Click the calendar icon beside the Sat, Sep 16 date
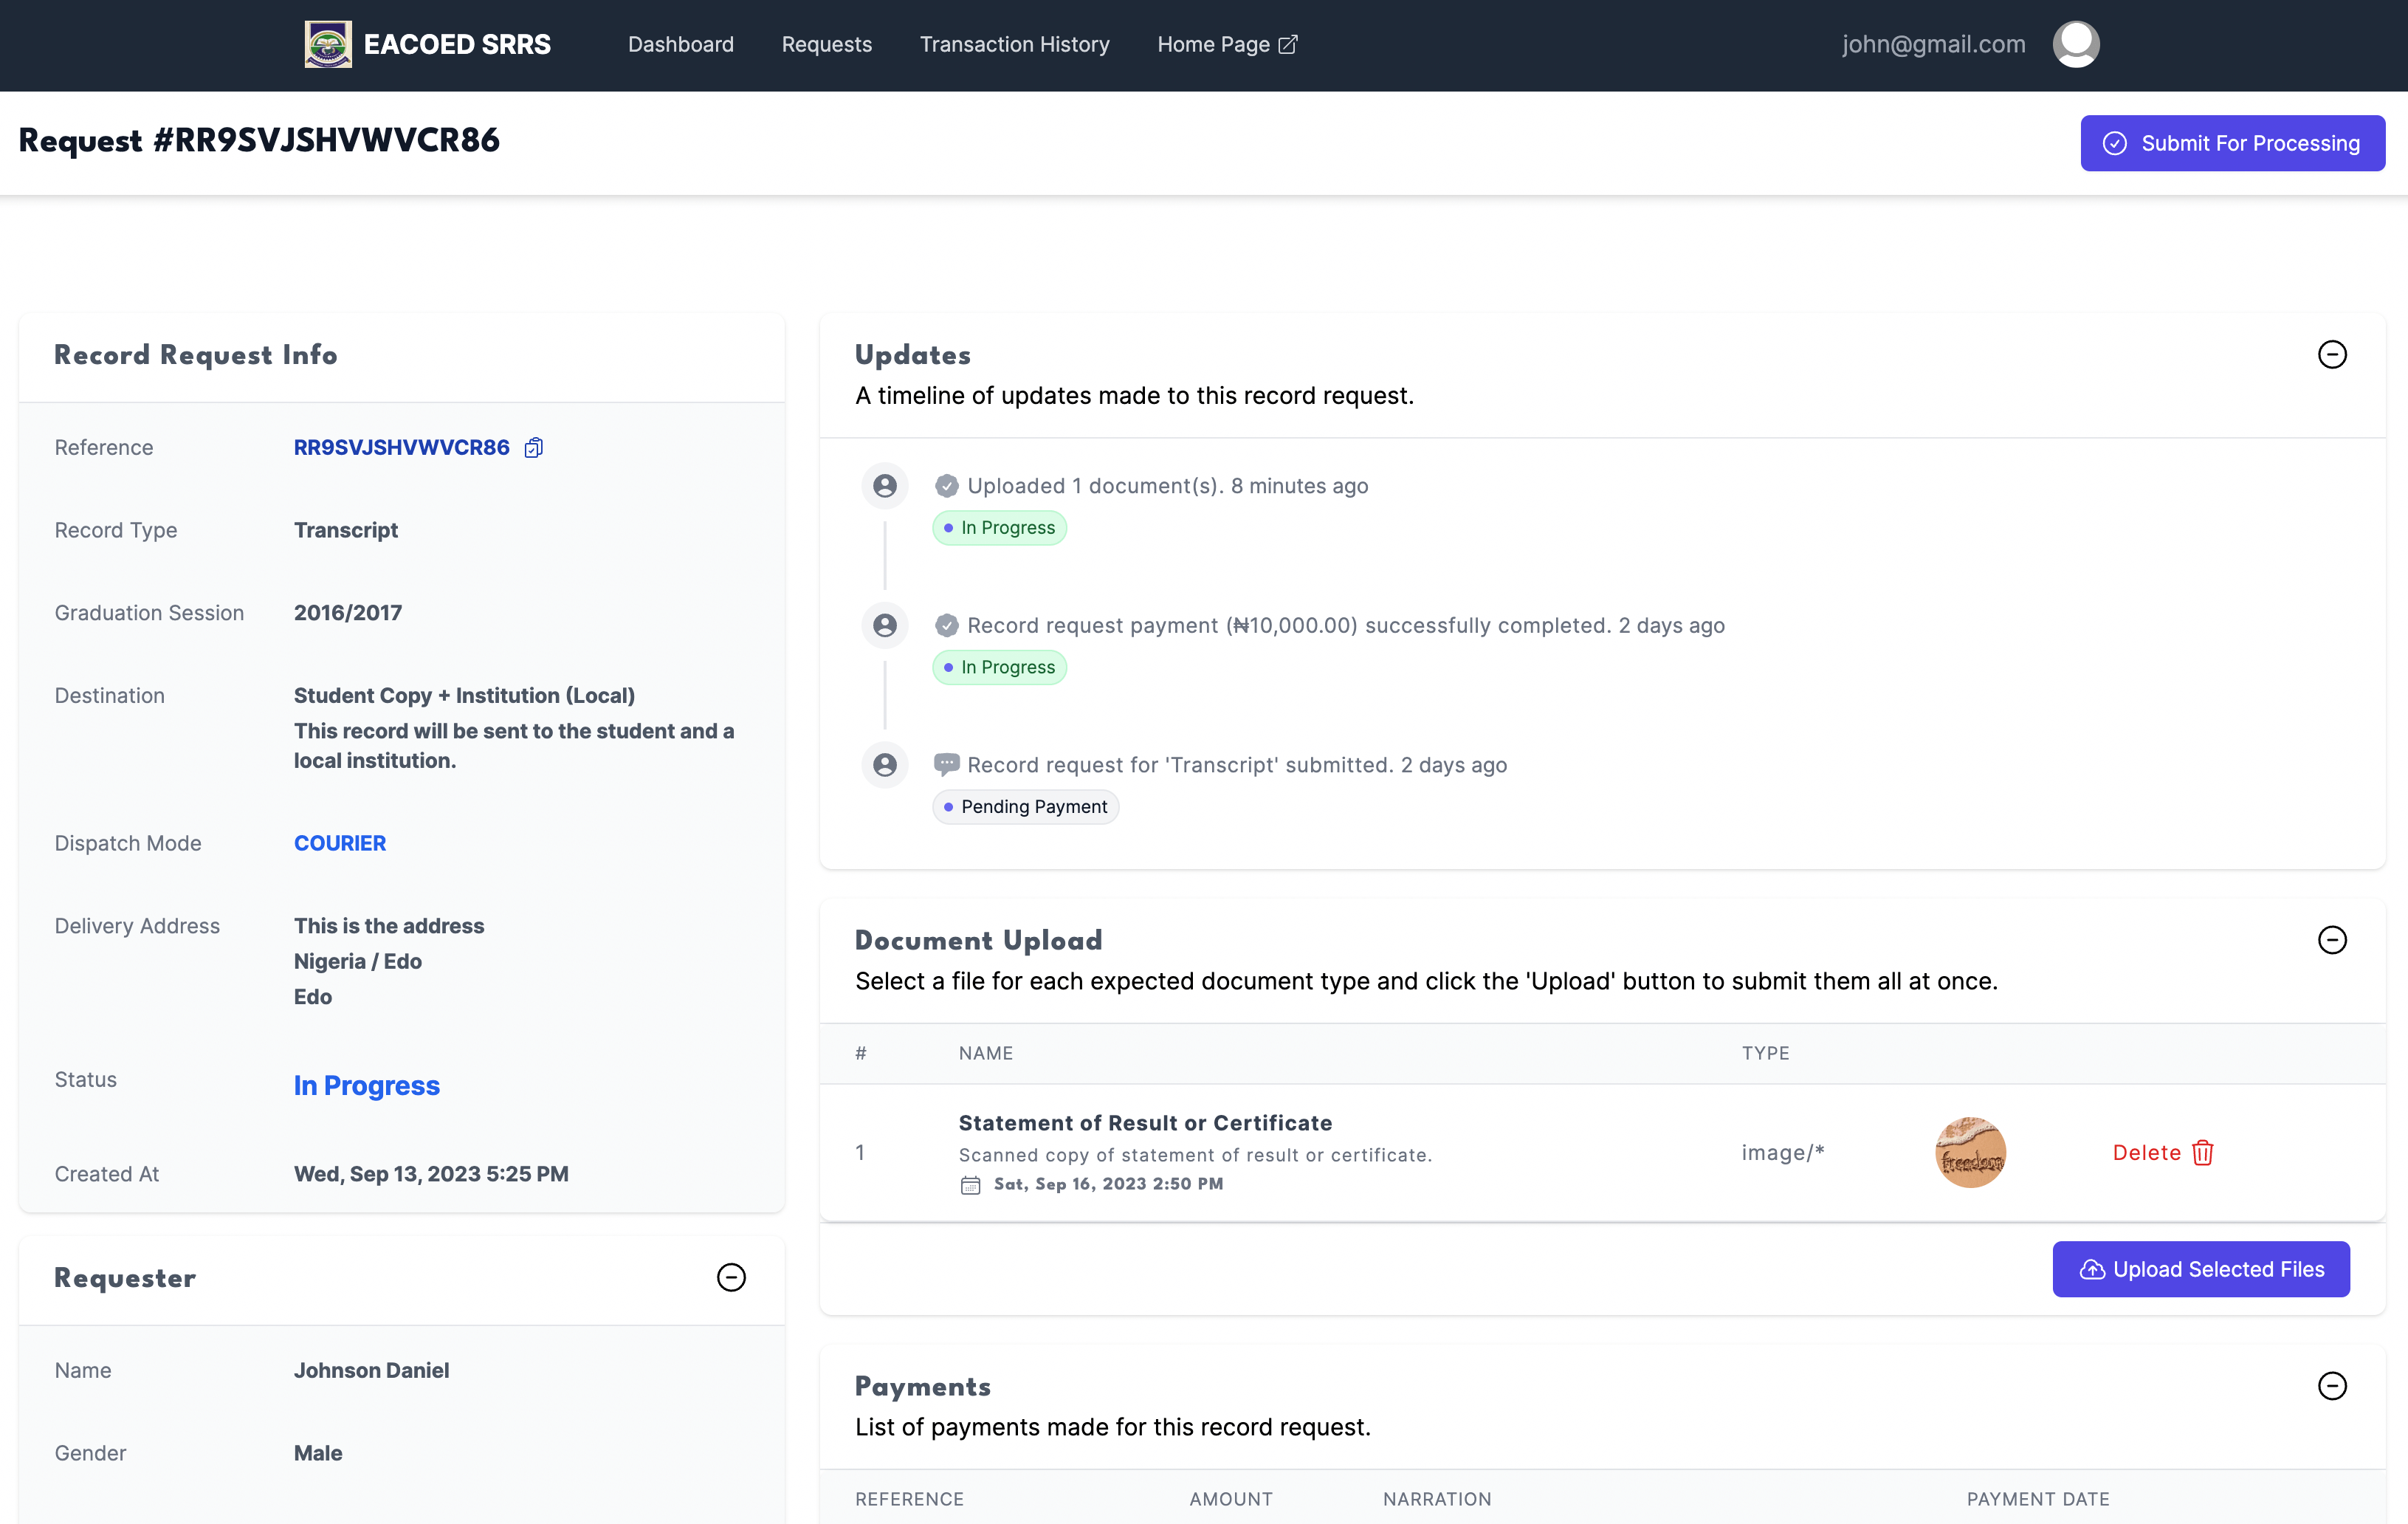Viewport: 2408px width, 1524px height. coord(970,1185)
